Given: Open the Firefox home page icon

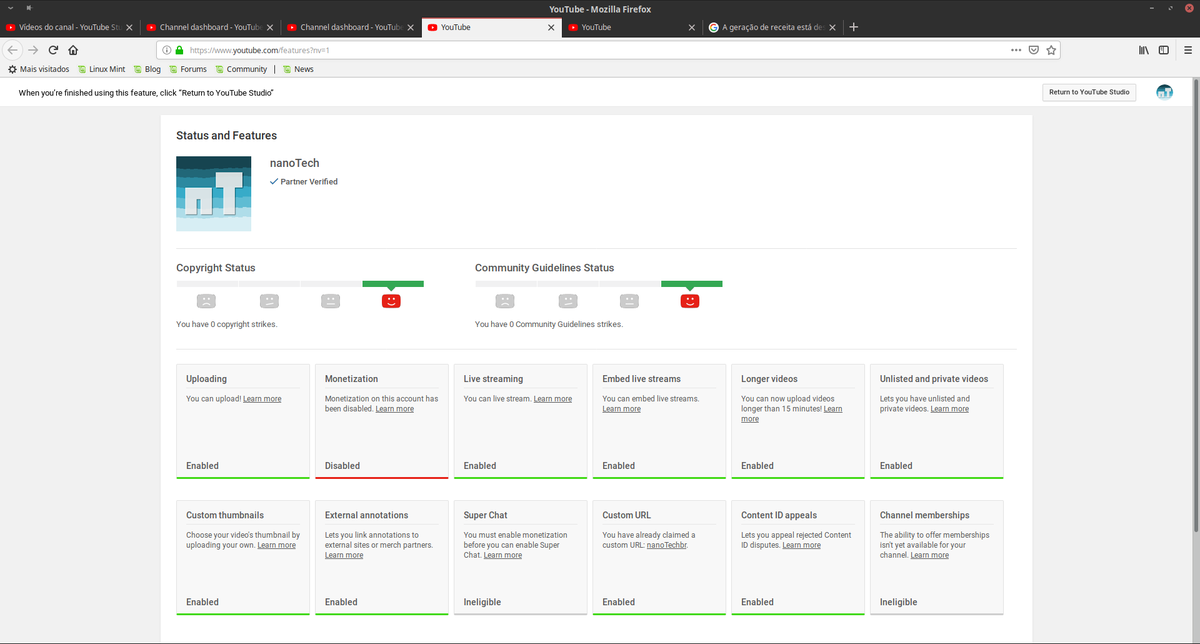Looking at the screenshot, I should pyautogui.click(x=73, y=49).
